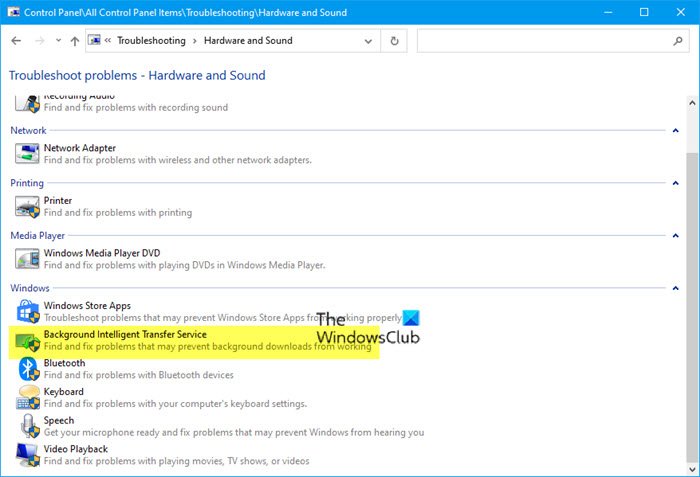
Task: Click the Control Panel title bar icon
Action: tap(13, 12)
